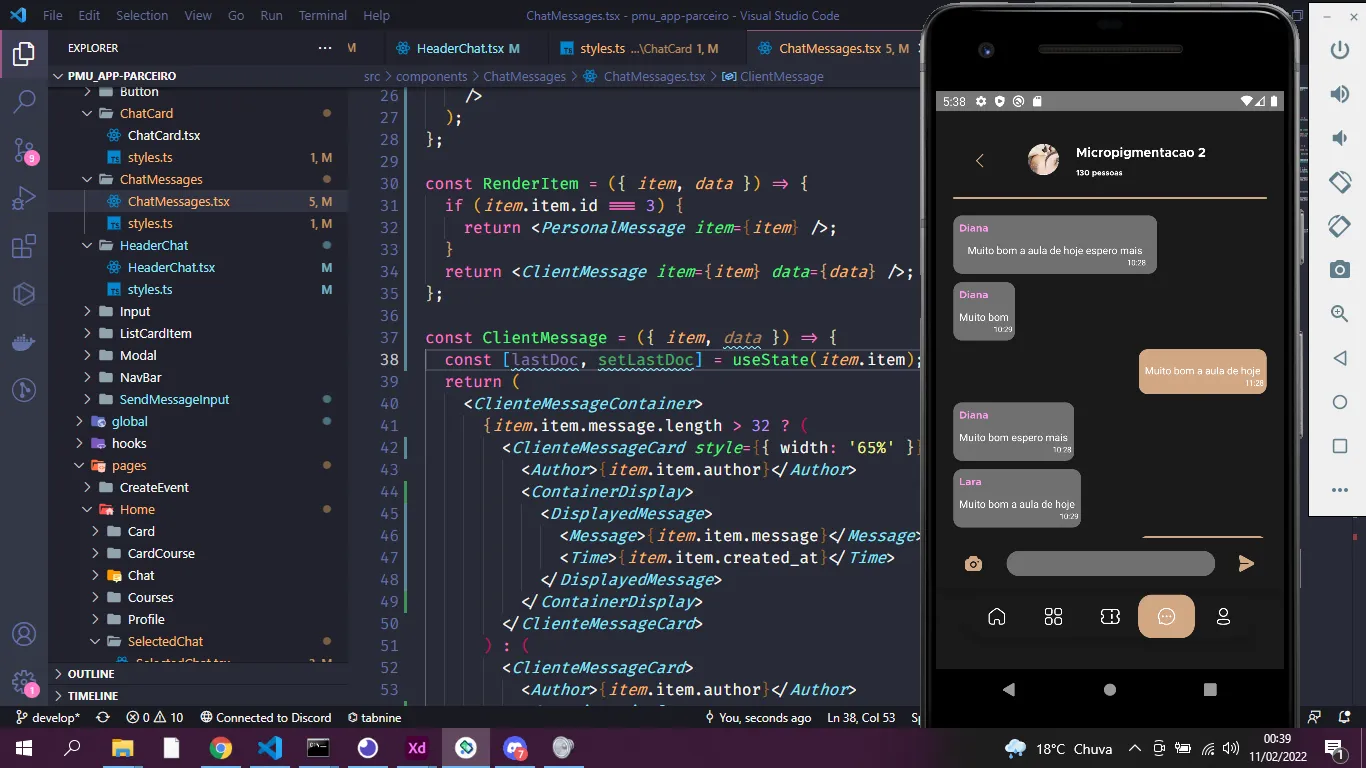The height and width of the screenshot is (768, 1366).
Task: Take an emulator screenshot with camera icon
Action: pos(1339,269)
